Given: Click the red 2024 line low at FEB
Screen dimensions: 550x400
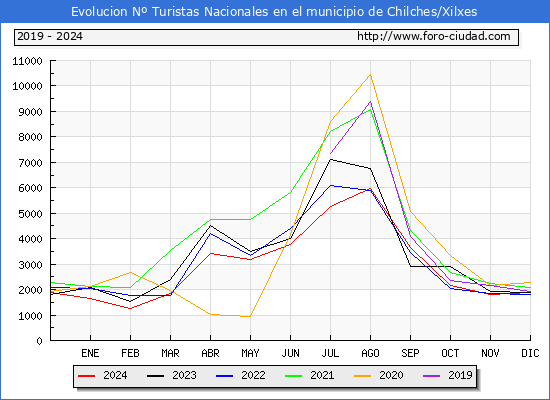Looking at the screenshot, I should click(x=130, y=308).
